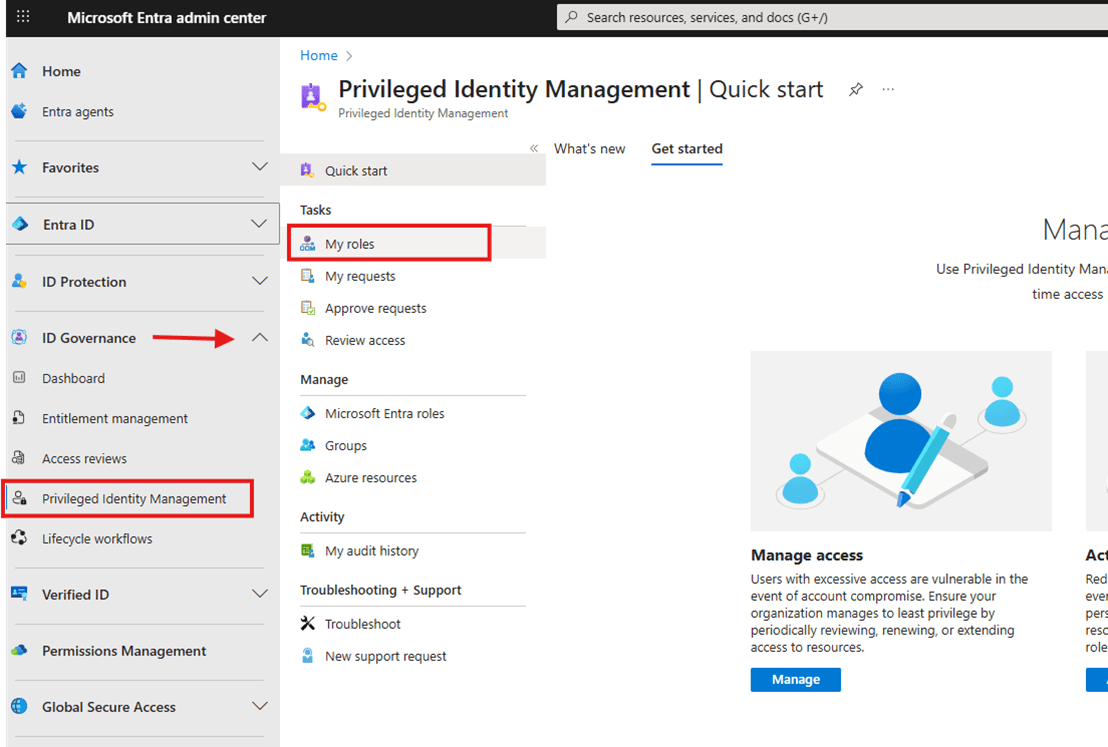This screenshot has height=747, width=1108.
Task: Click the Dashboard icon
Action: point(19,377)
